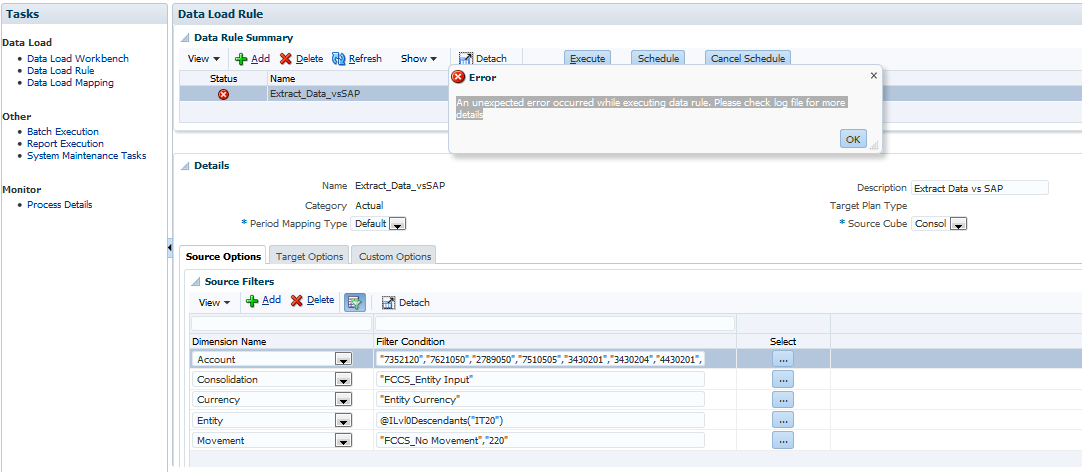This screenshot has height=472, width=1082.
Task: Click the Account filter condition field
Action: (540, 359)
